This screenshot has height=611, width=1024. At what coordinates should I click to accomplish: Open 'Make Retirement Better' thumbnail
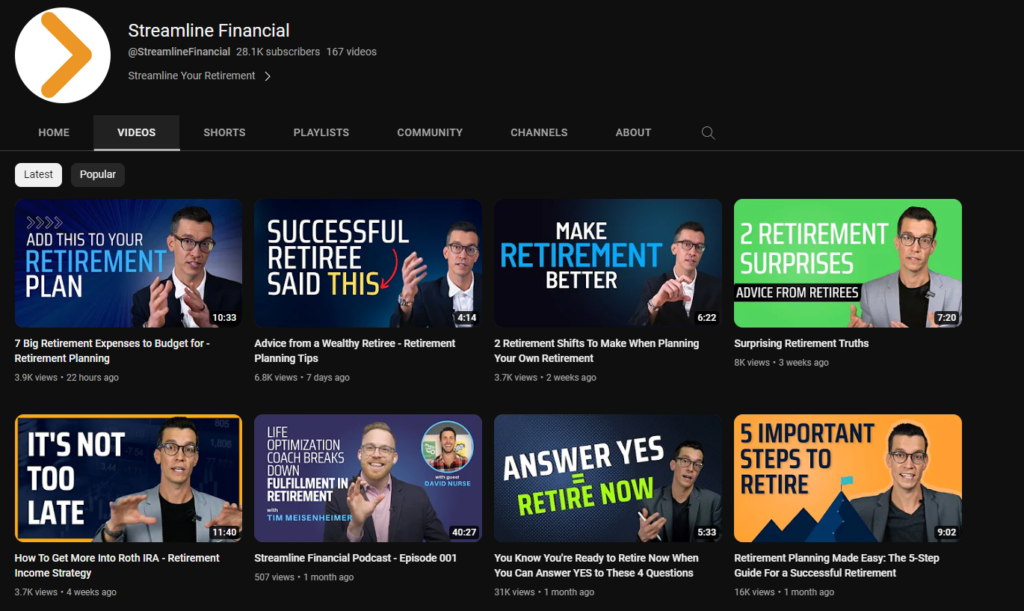coord(608,263)
